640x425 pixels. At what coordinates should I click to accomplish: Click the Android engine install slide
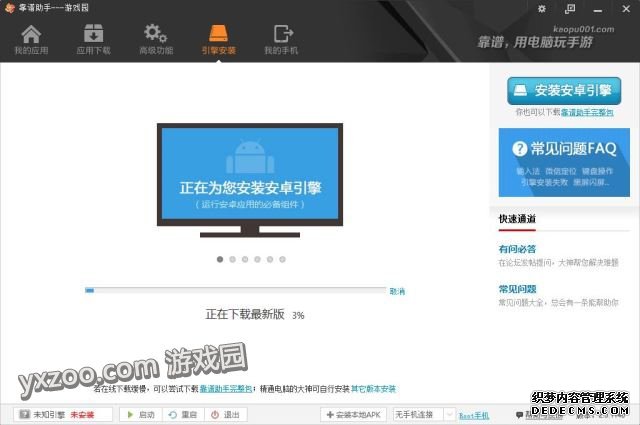[x=250, y=180]
